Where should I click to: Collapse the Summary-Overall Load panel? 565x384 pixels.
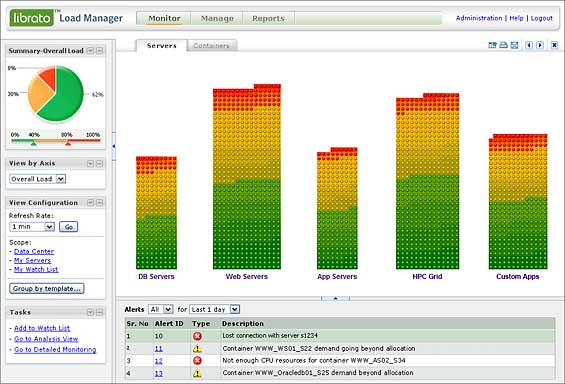[90, 51]
